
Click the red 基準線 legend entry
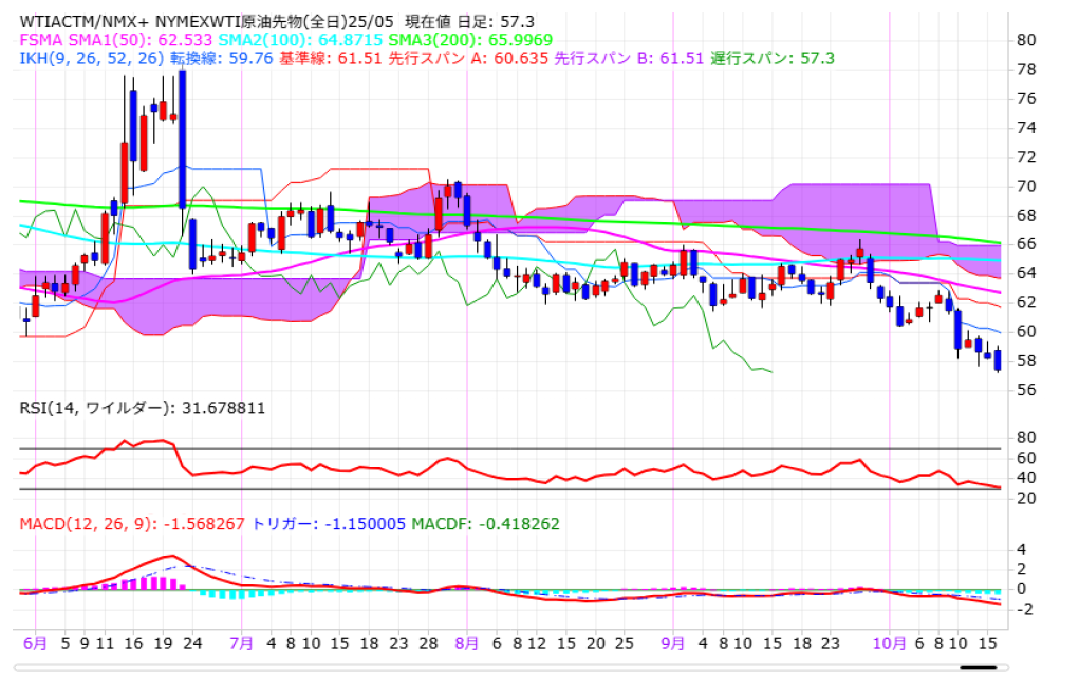[339, 59]
